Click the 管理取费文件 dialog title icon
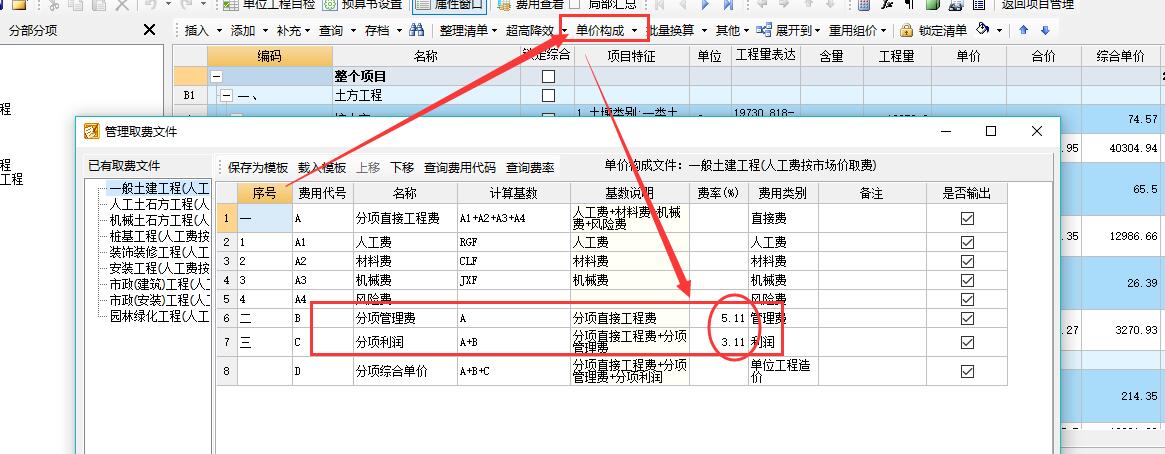The width and height of the screenshot is (1165, 454). point(91,132)
